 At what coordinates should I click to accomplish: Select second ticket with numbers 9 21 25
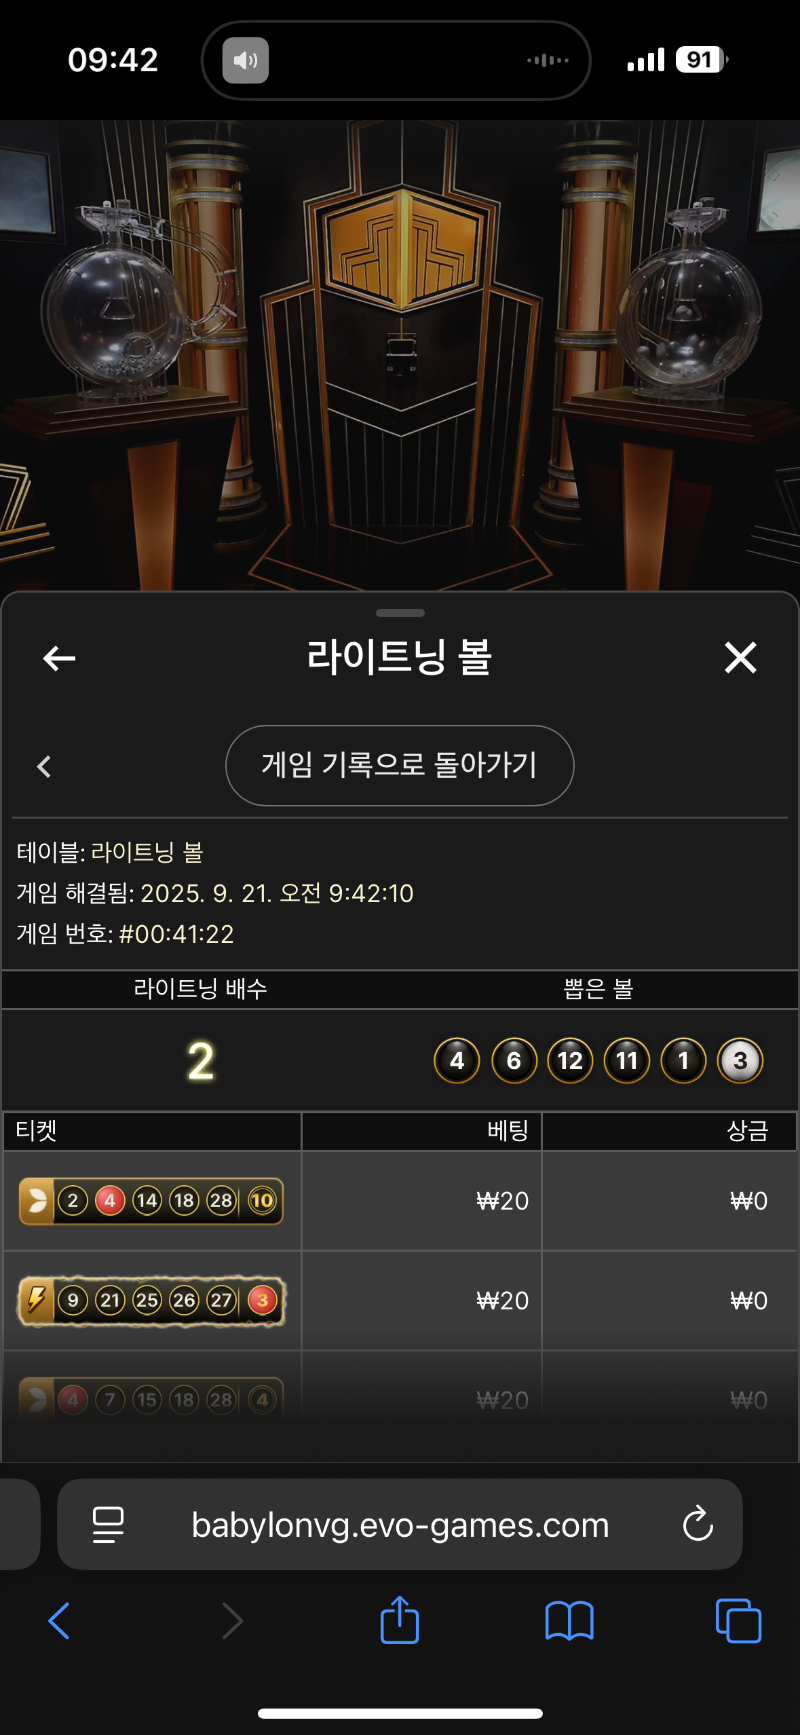152,1300
